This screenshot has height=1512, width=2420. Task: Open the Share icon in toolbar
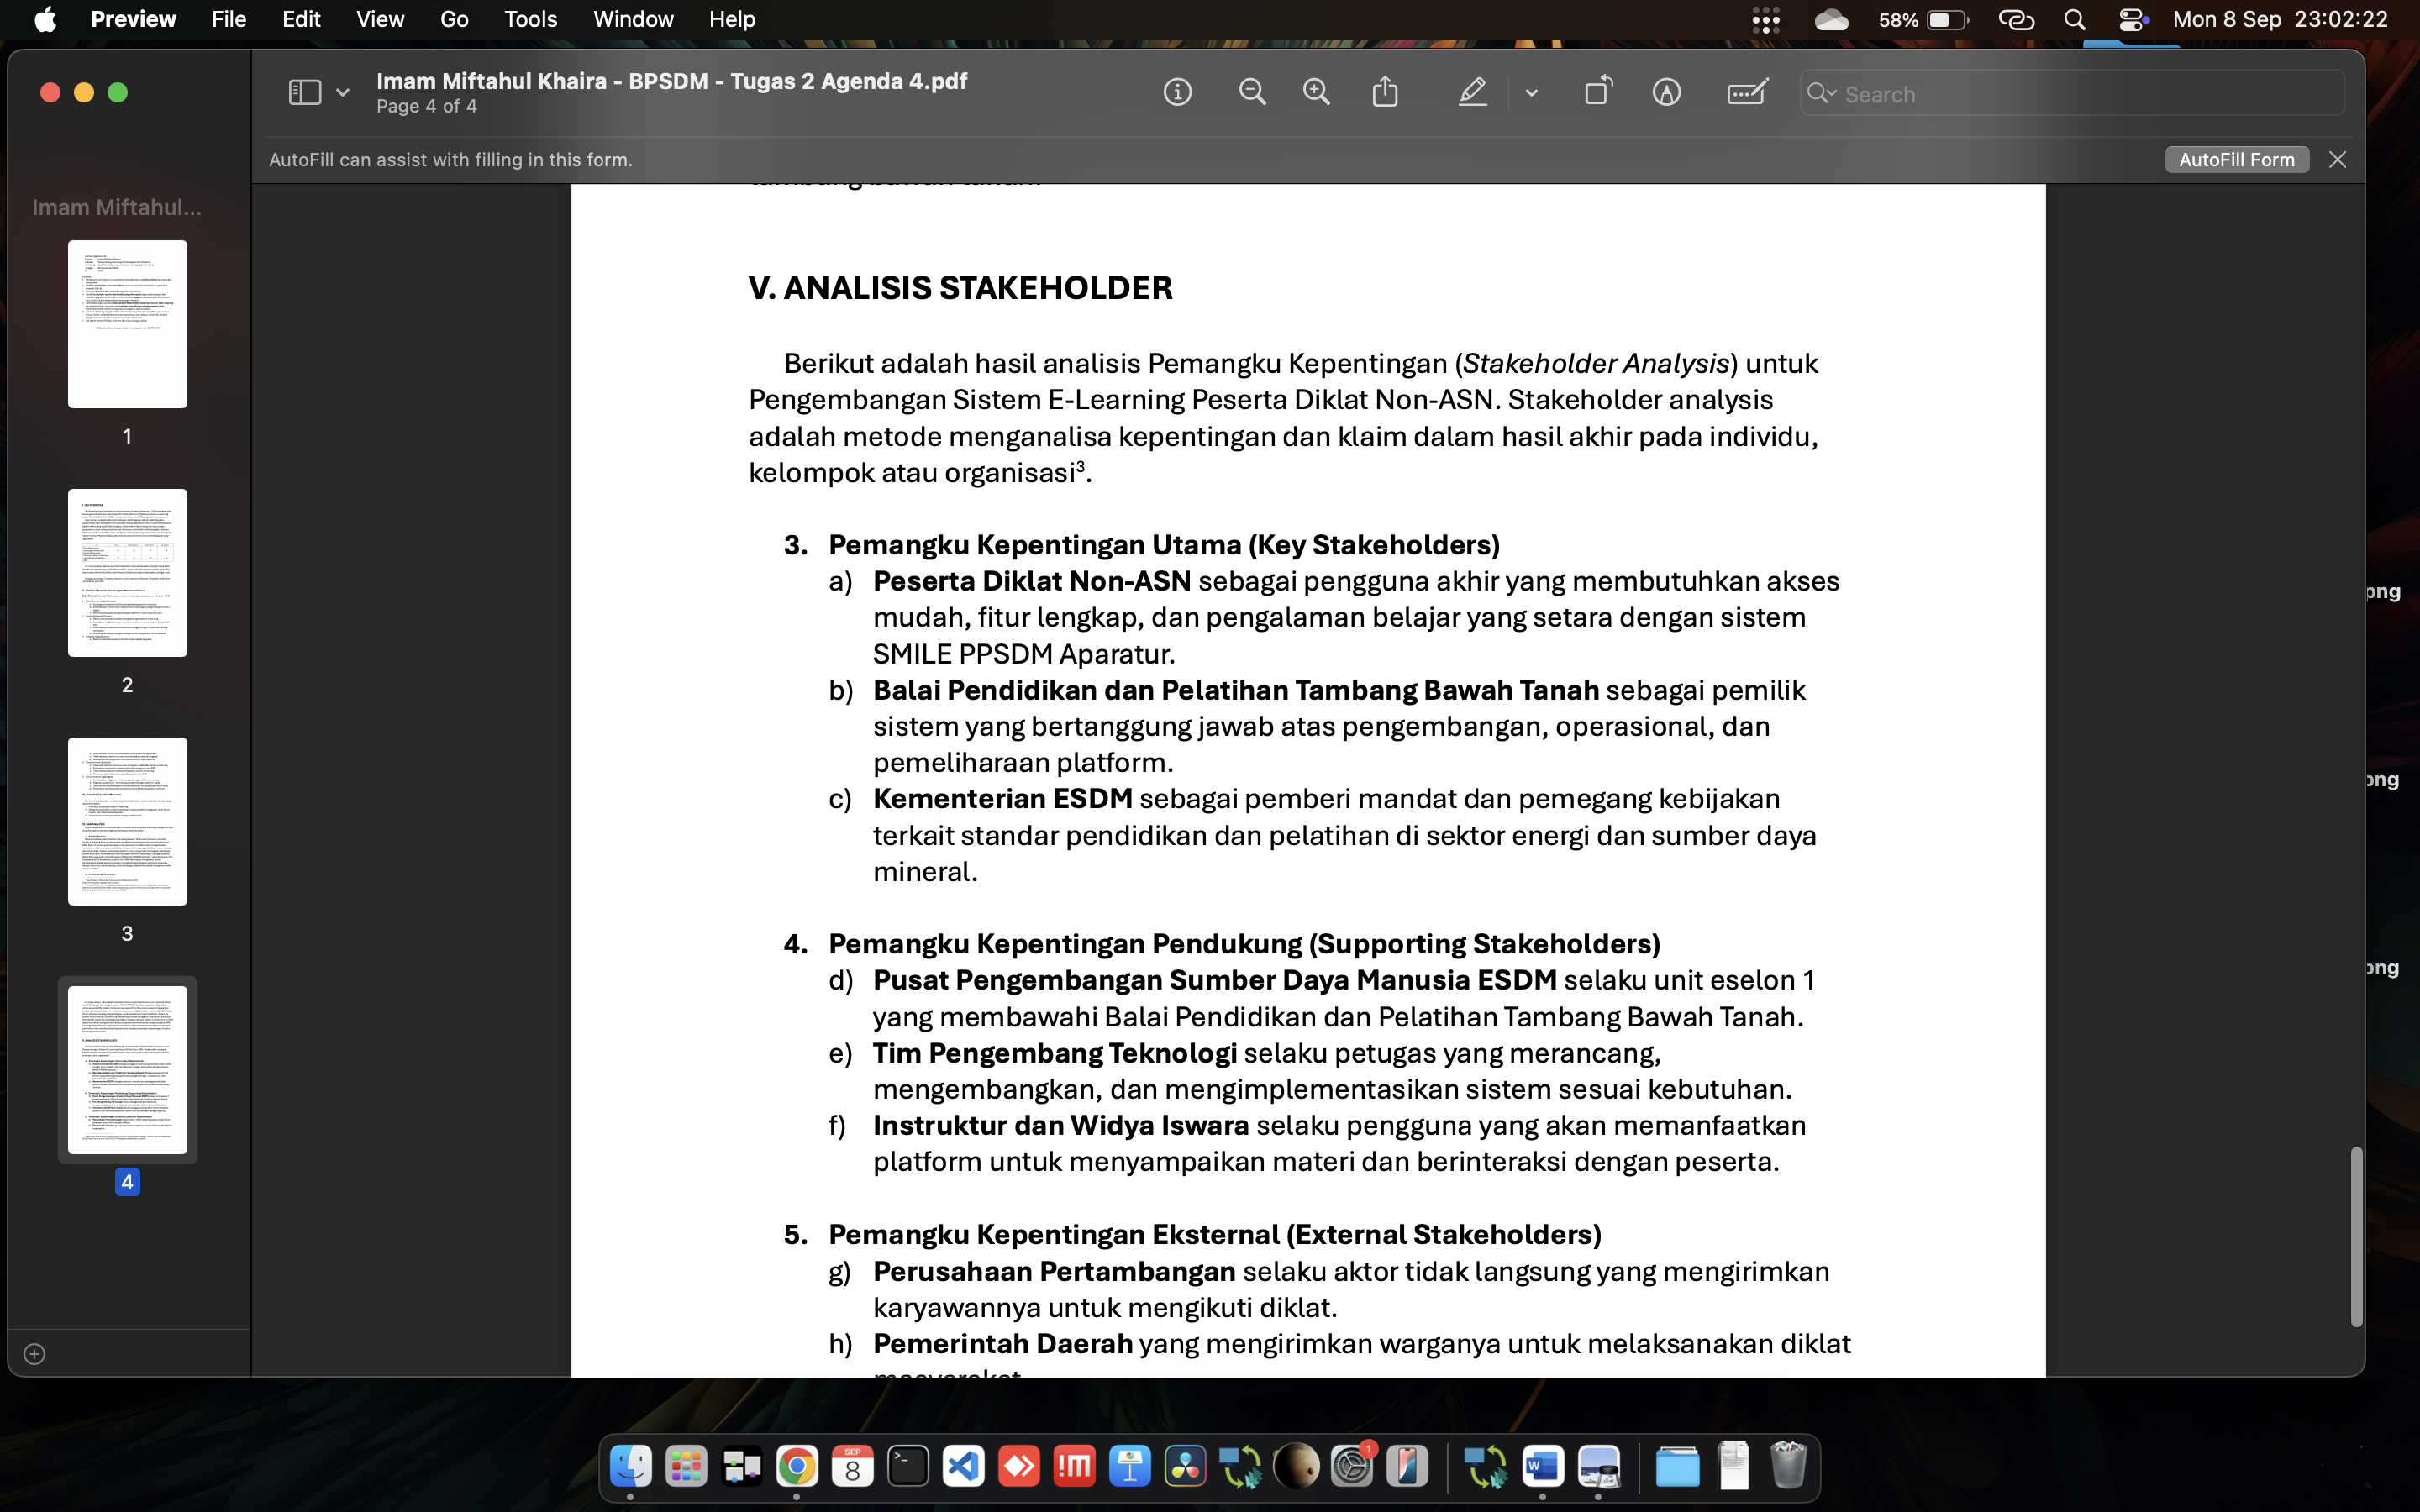coord(1385,93)
